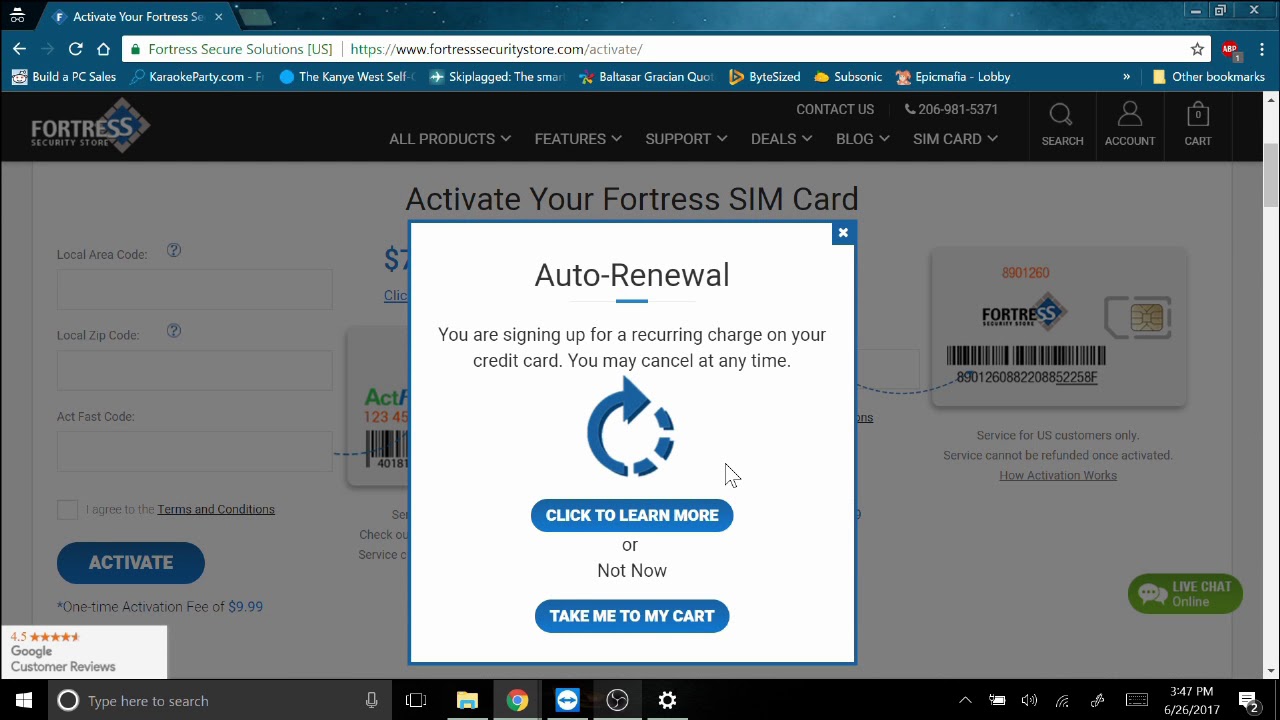Open Settings gear in taskbar
Viewport: 1280px width, 720px height.
tap(667, 700)
